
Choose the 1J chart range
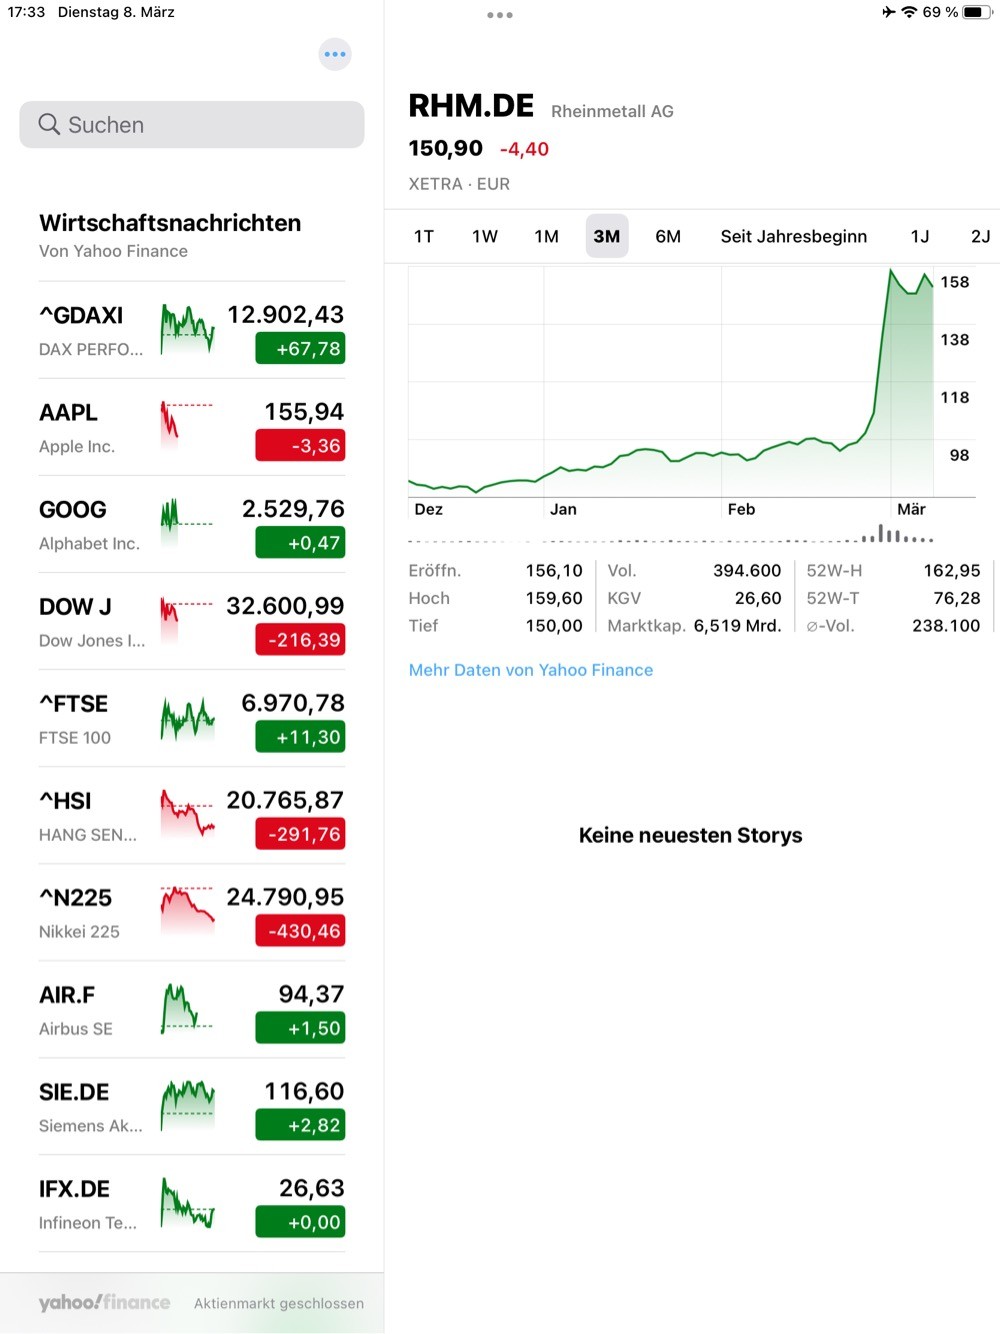(920, 236)
